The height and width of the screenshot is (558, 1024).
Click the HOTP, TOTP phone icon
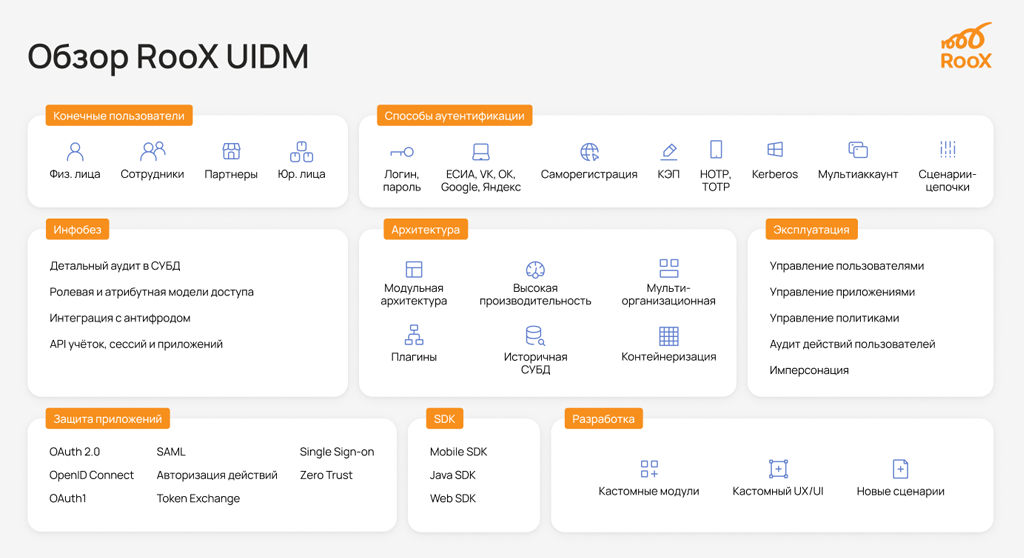(716, 150)
